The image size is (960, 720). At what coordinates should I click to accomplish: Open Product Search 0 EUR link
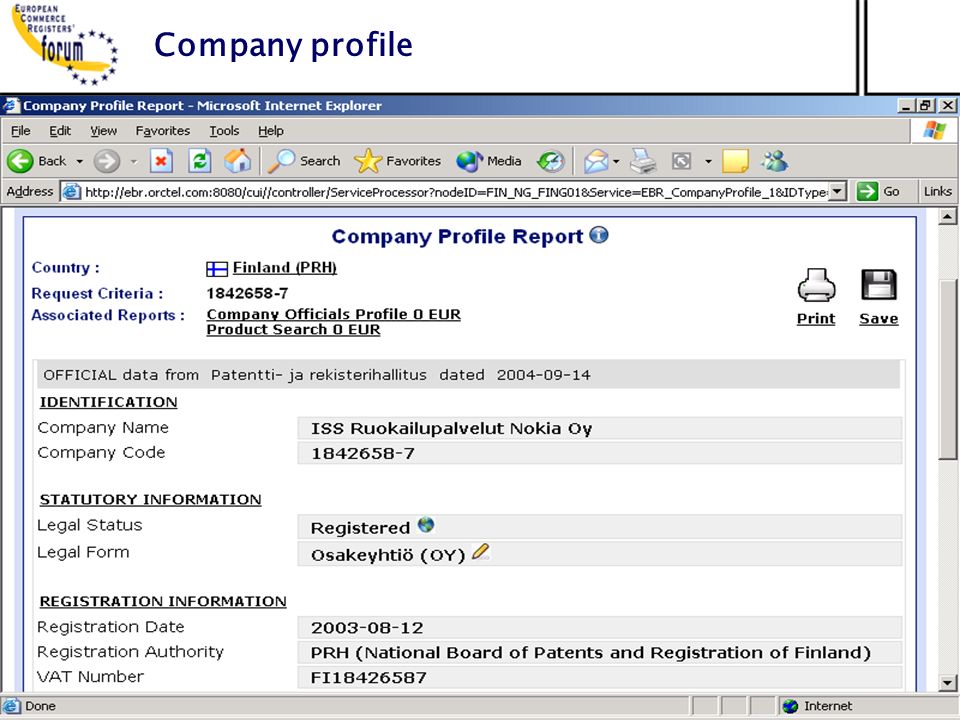pos(293,329)
